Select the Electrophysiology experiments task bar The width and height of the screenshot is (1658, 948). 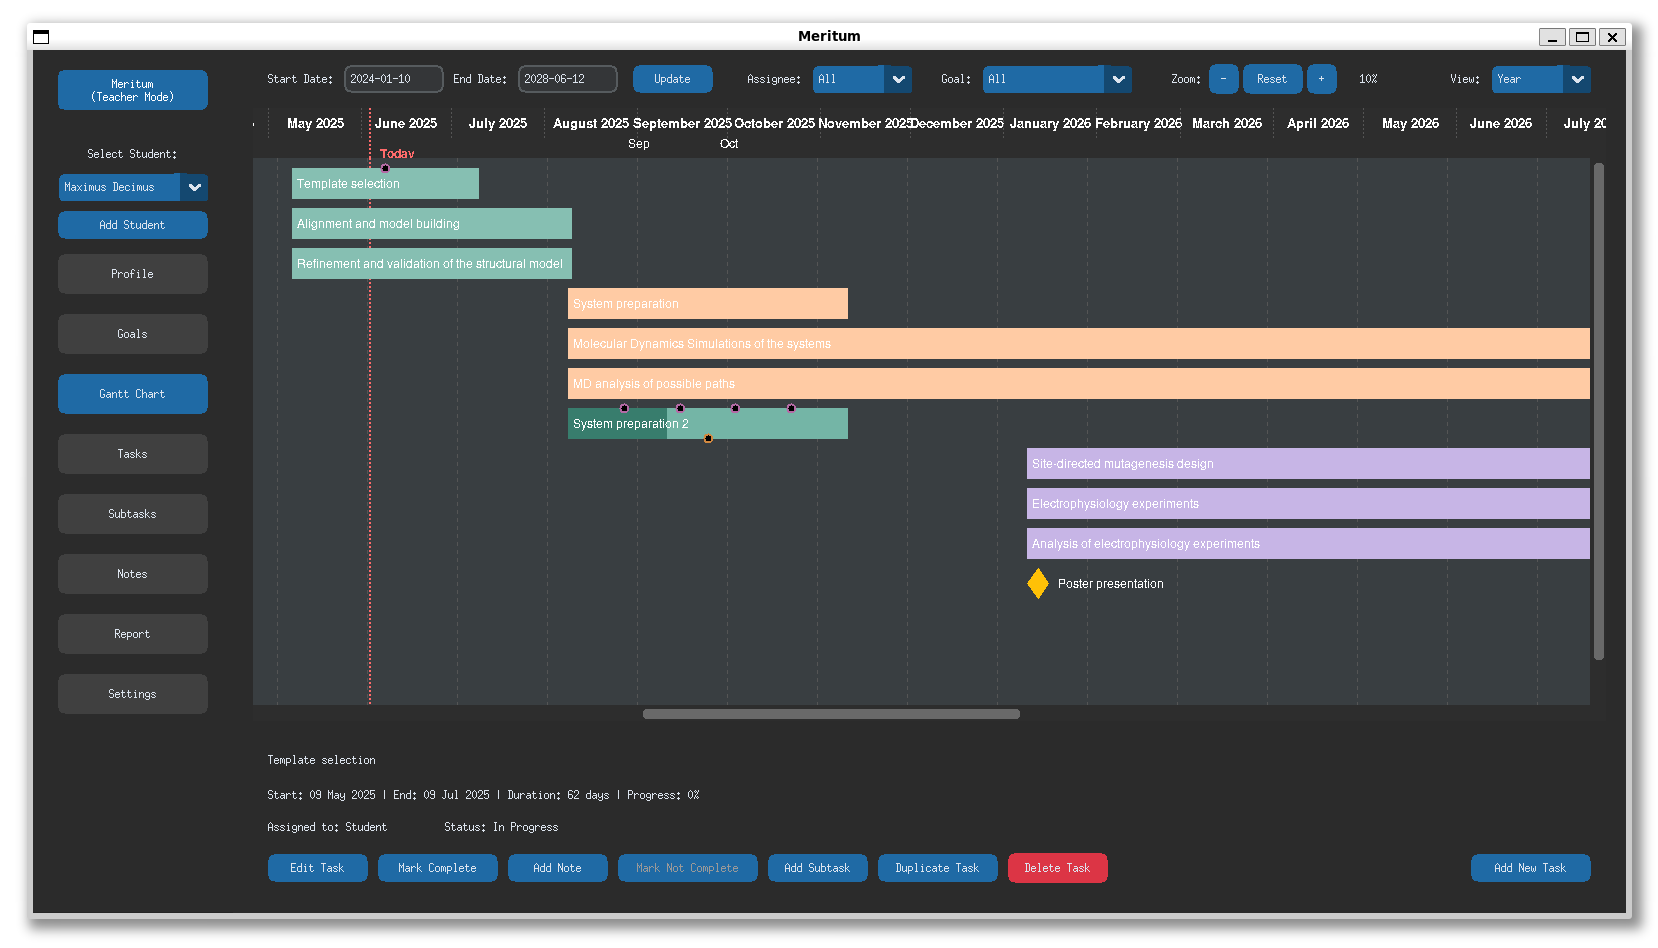point(1308,503)
